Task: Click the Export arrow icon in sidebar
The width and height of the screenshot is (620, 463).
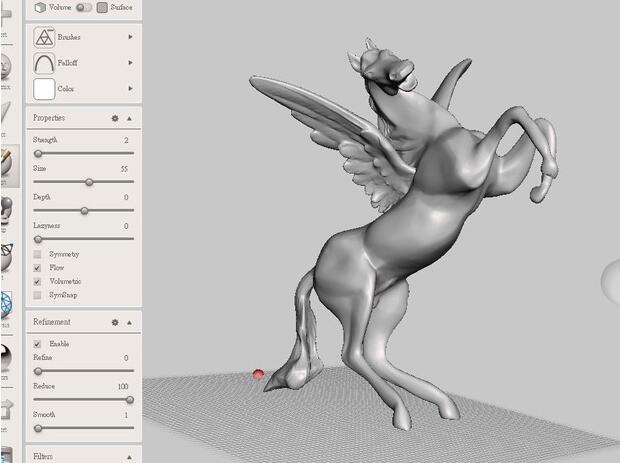Action: click(x=5, y=409)
